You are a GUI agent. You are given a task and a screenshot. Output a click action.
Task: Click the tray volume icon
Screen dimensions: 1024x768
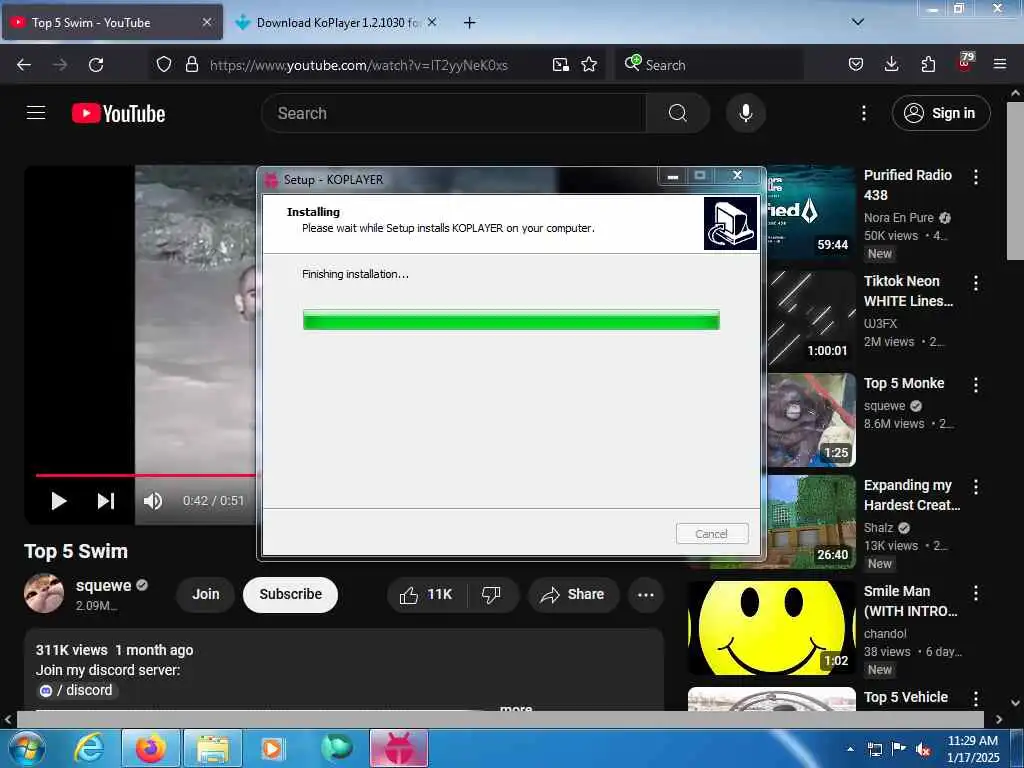(x=923, y=750)
